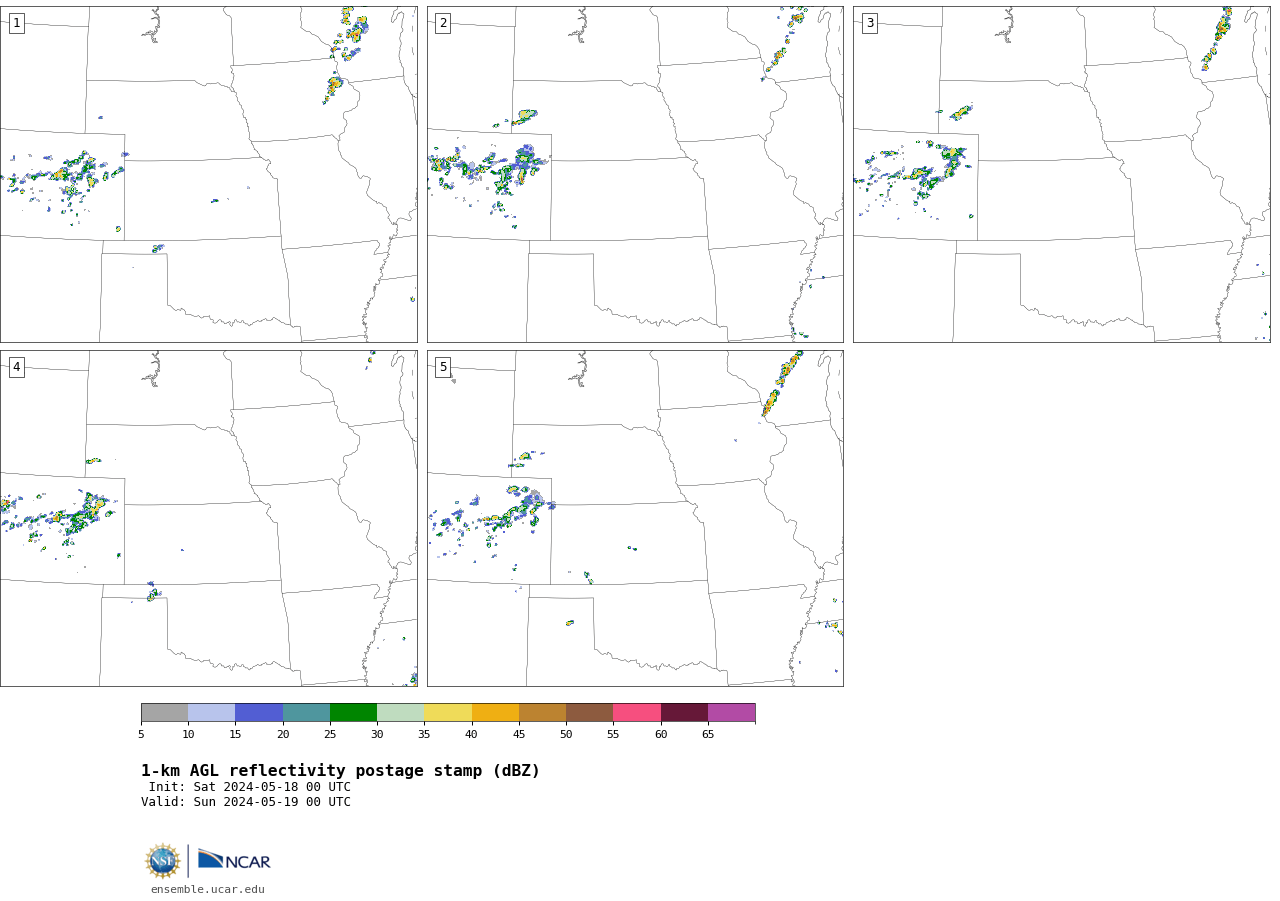The width and height of the screenshot is (1280, 901).
Task: Click the ensemble.ucar.edu text
Action: tap(208, 889)
